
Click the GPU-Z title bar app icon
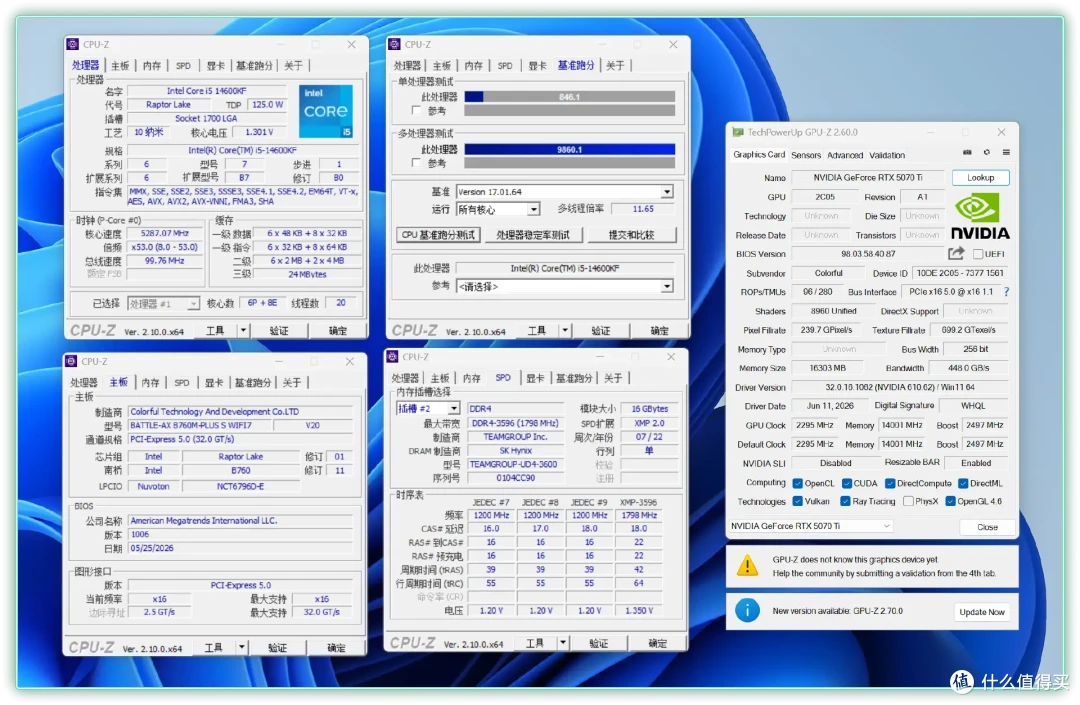coord(738,132)
